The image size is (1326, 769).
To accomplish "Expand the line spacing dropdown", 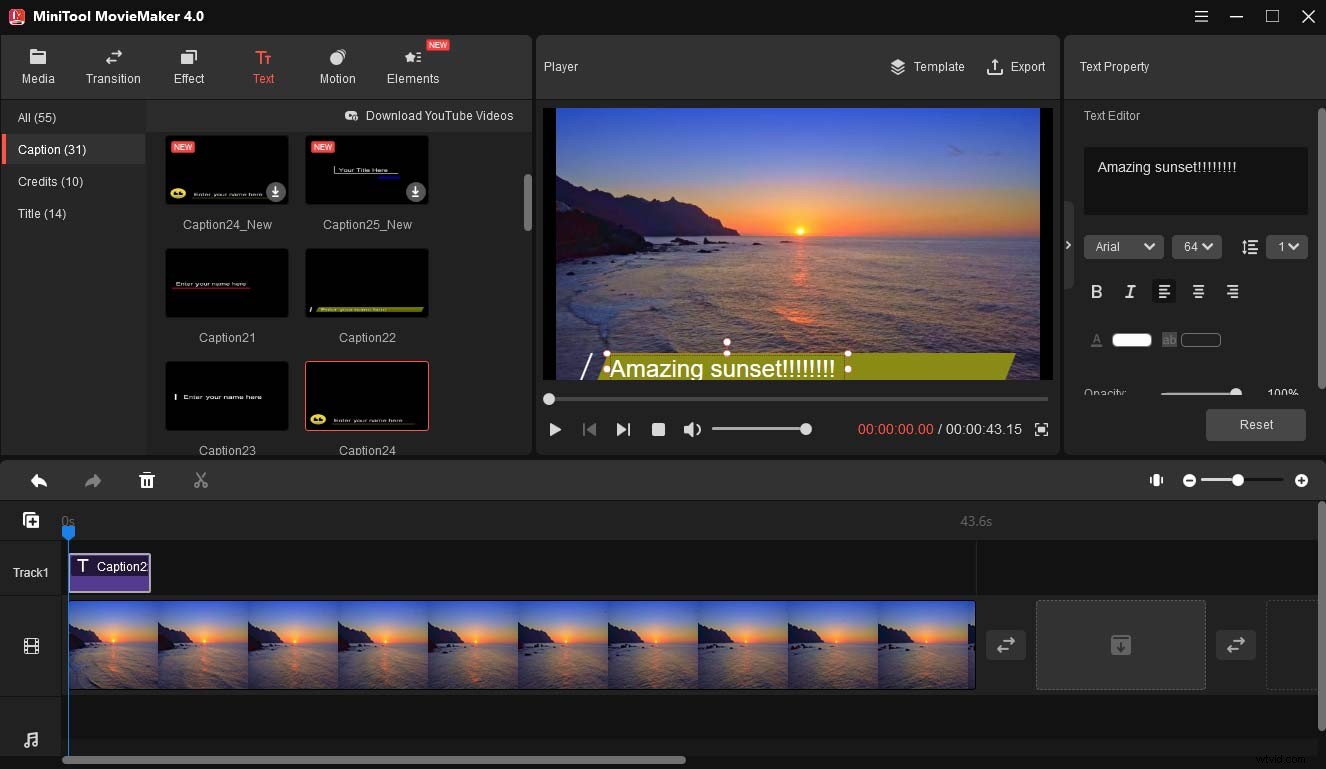I will pyautogui.click(x=1287, y=246).
